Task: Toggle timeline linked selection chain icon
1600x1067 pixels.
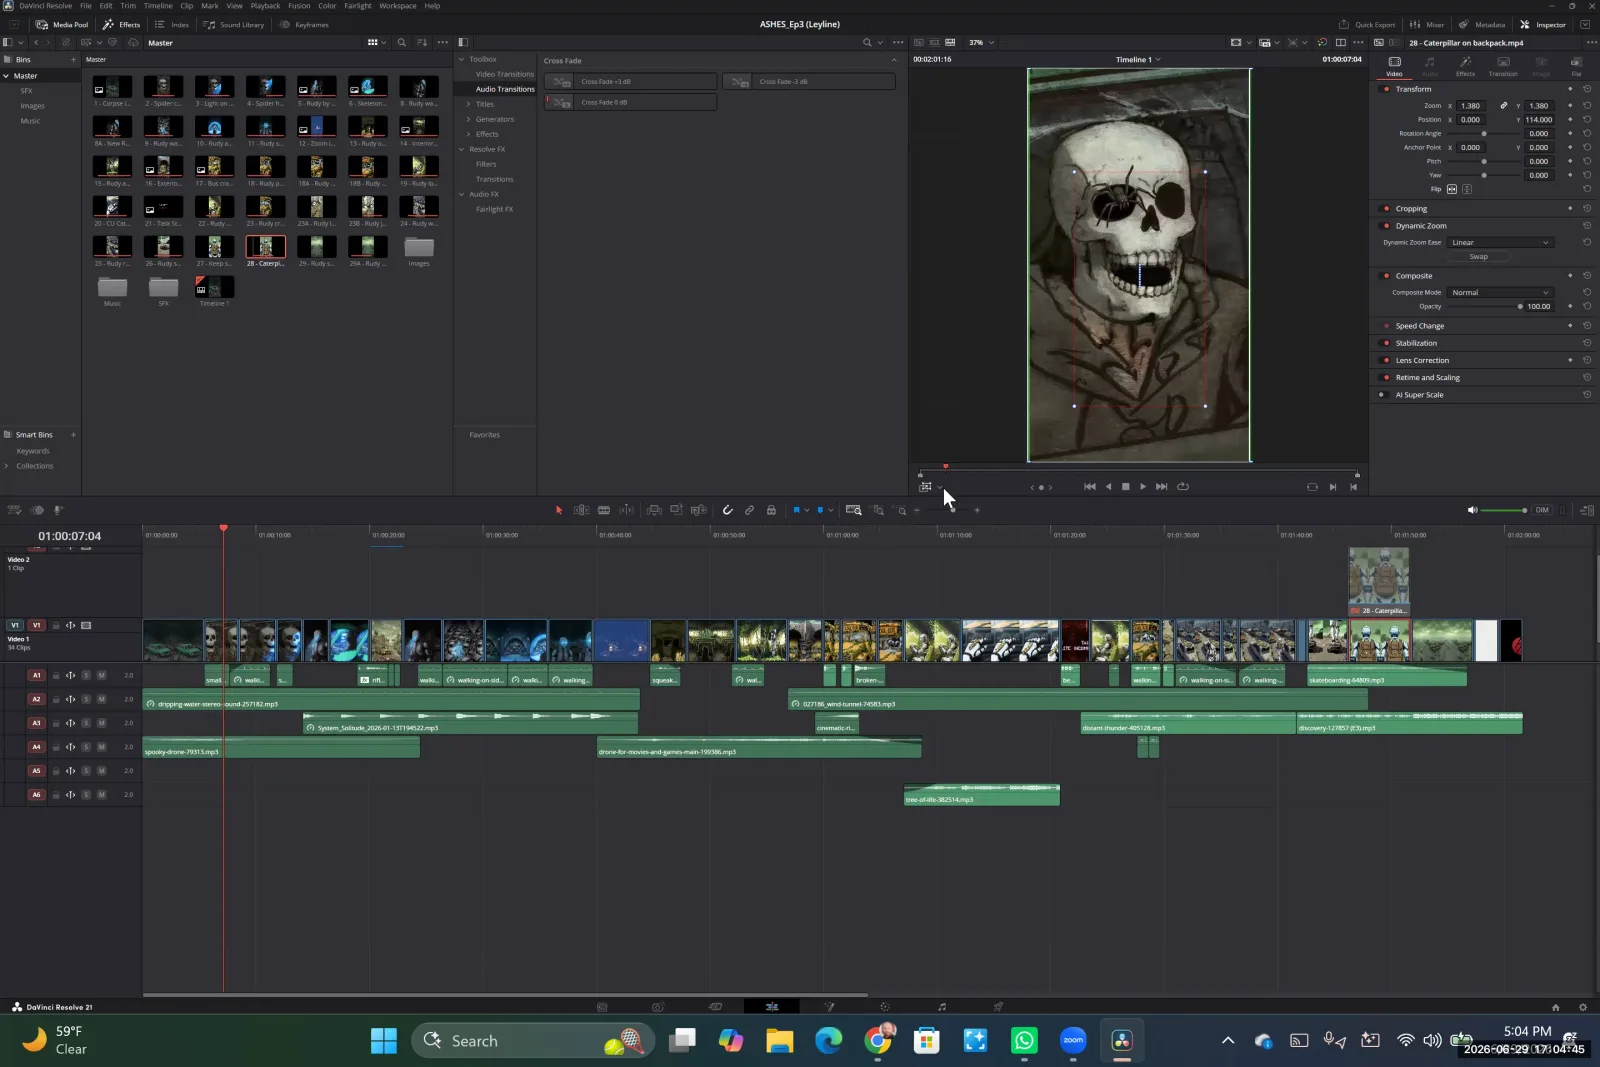Action: point(749,510)
